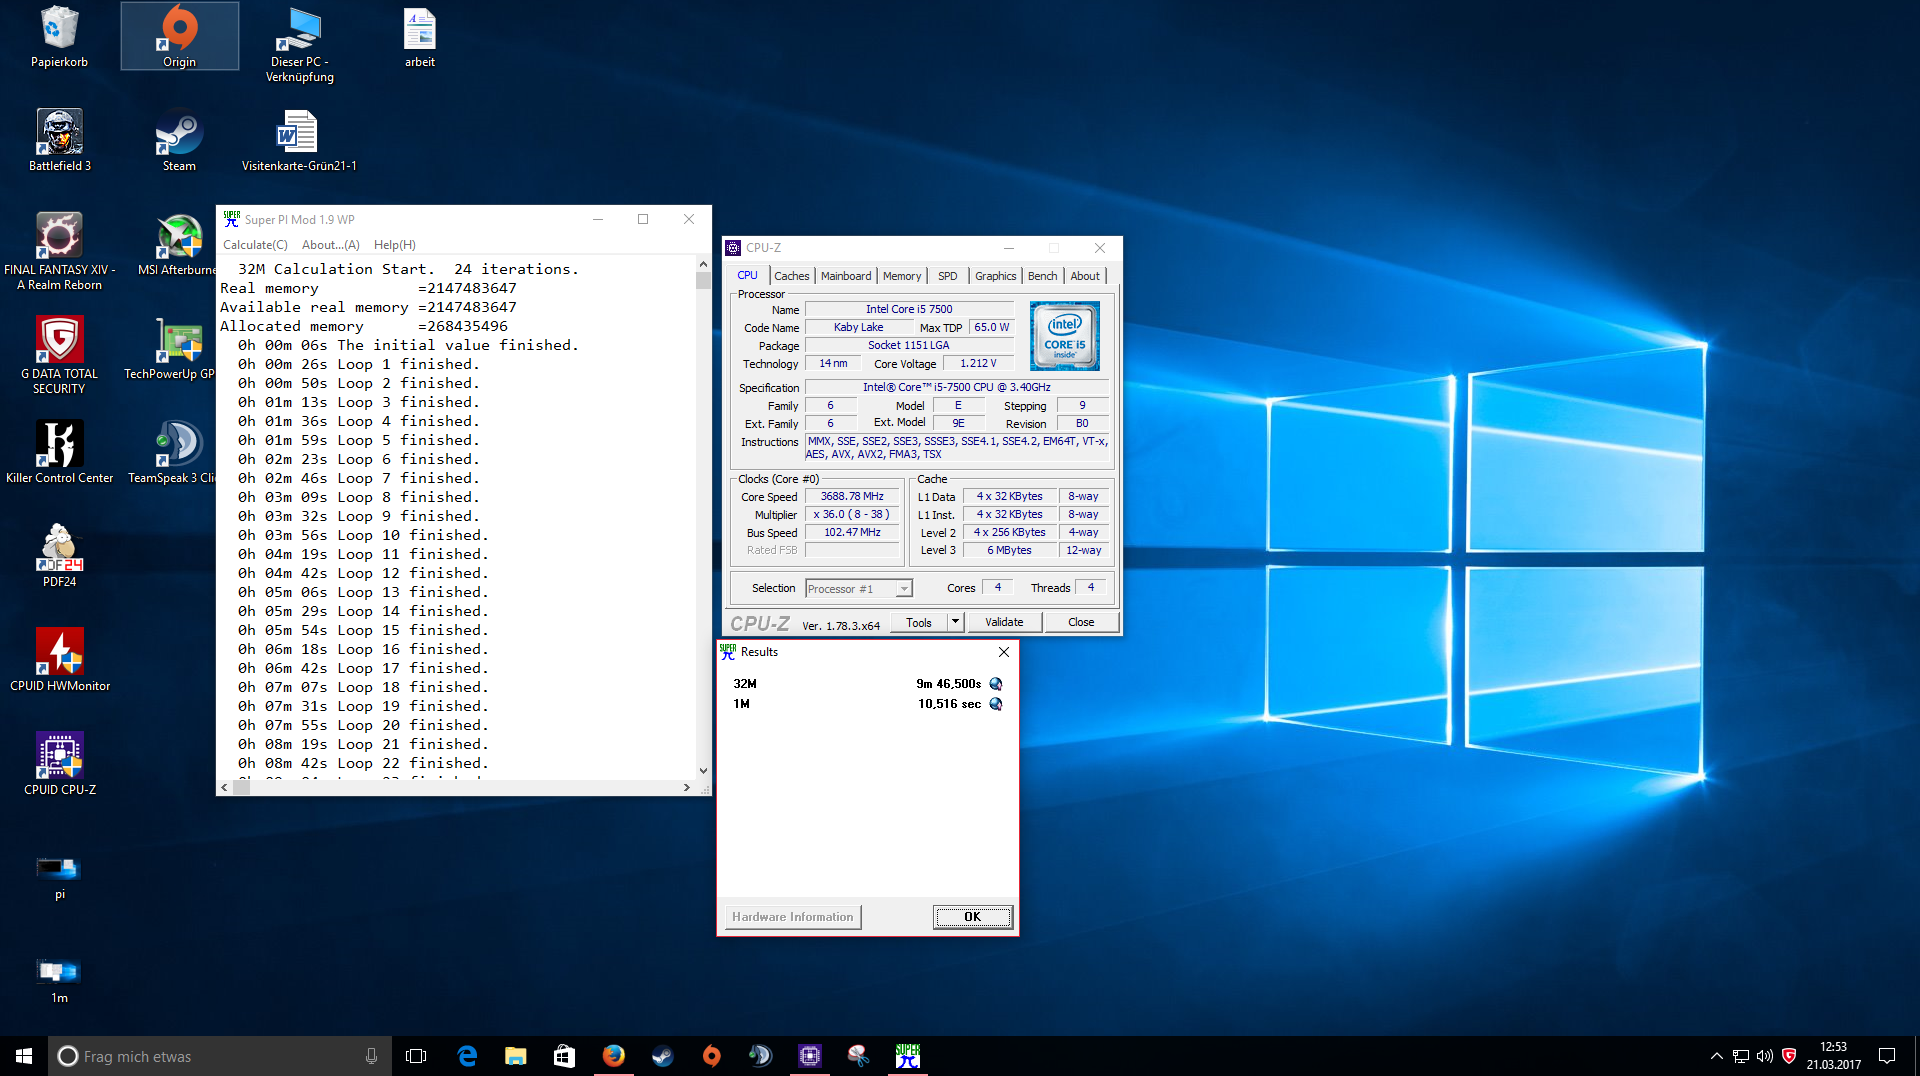Show hidden system tray icons
Screen dimensions: 1920x1076
pyautogui.click(x=1716, y=1056)
